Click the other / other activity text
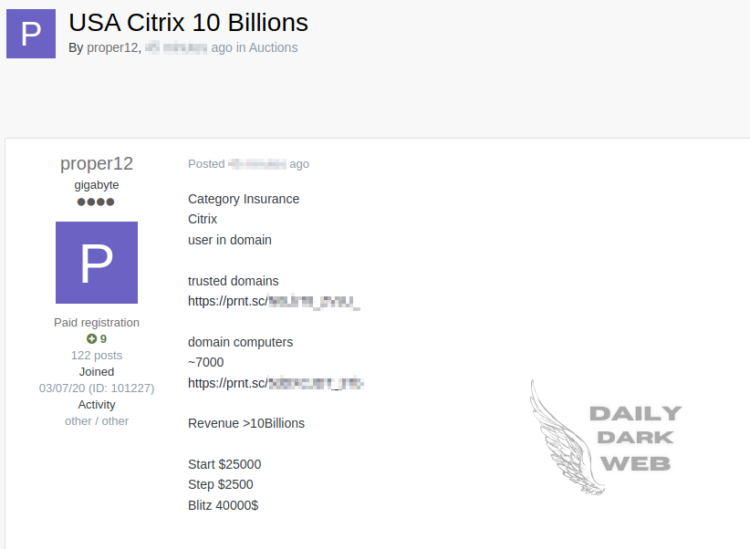The image size is (750, 549). coord(97,421)
